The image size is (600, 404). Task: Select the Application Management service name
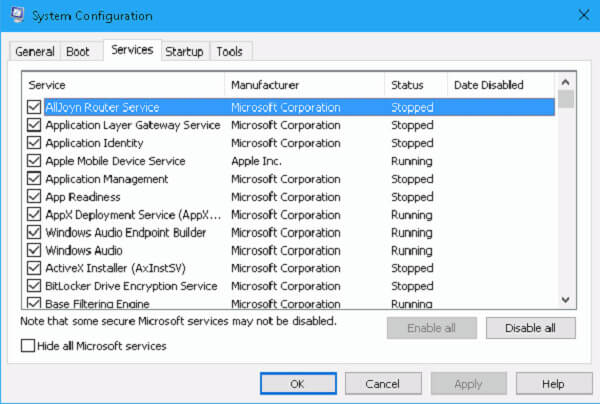[x=107, y=179]
